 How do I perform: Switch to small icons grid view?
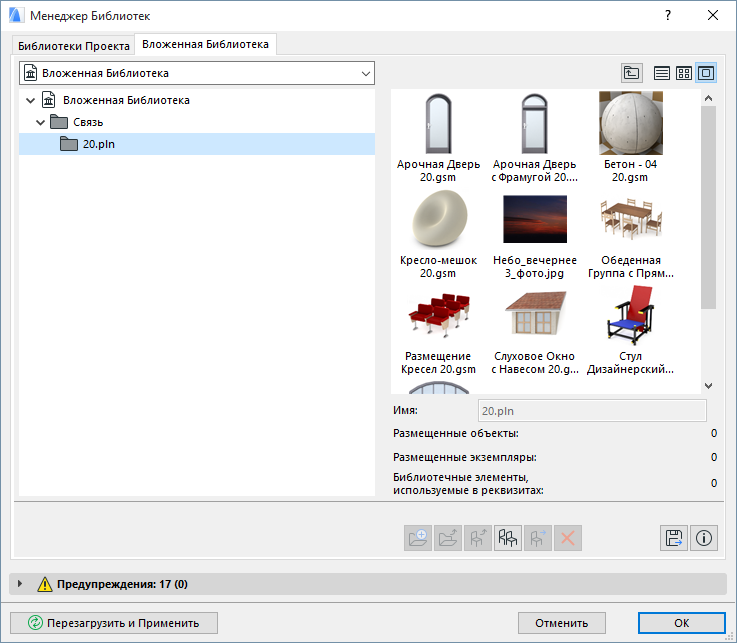tap(683, 73)
